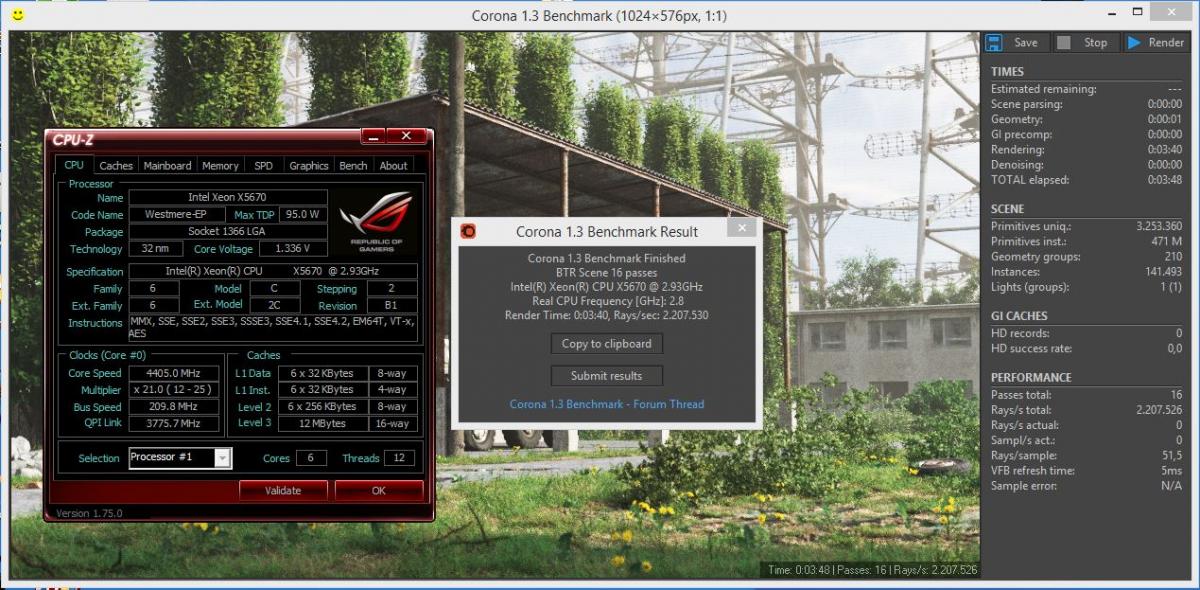This screenshot has width=1200, height=590.
Task: Open SPD tab in CPU-Z
Action: click(263, 166)
